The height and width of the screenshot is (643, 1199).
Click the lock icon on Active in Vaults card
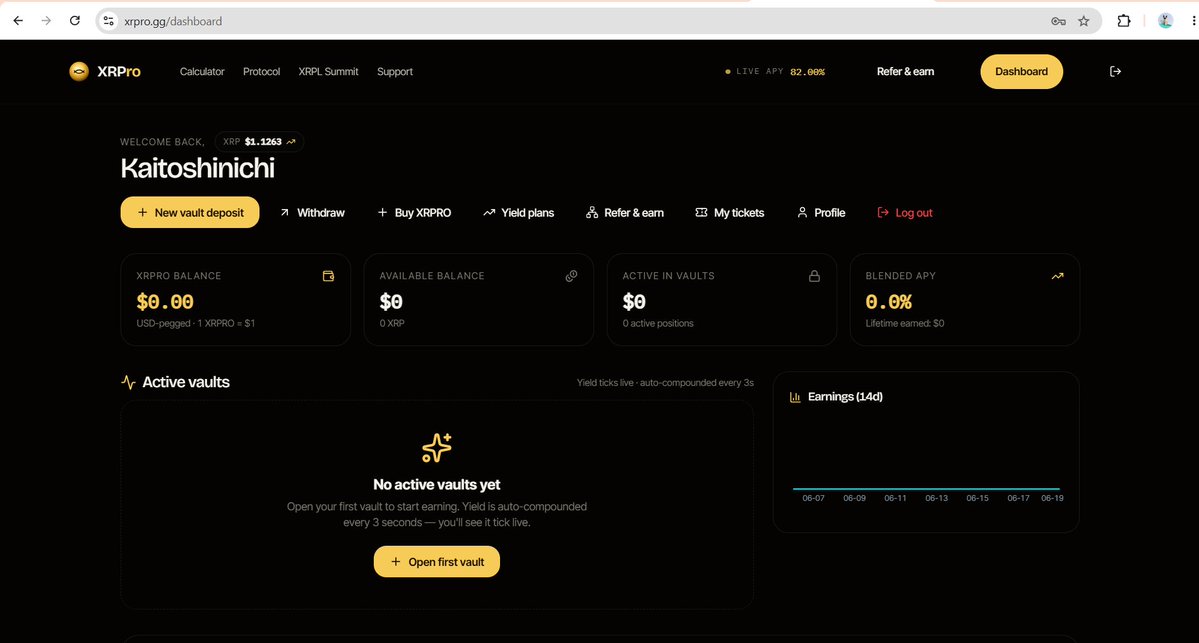click(x=814, y=276)
